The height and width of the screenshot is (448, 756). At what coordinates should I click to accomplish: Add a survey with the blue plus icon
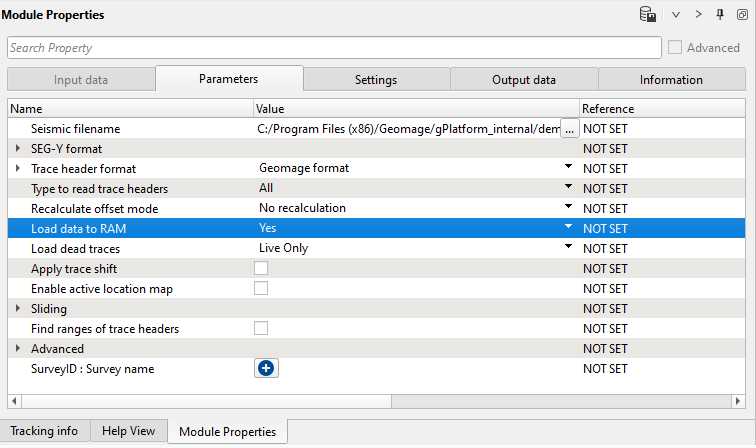point(266,368)
